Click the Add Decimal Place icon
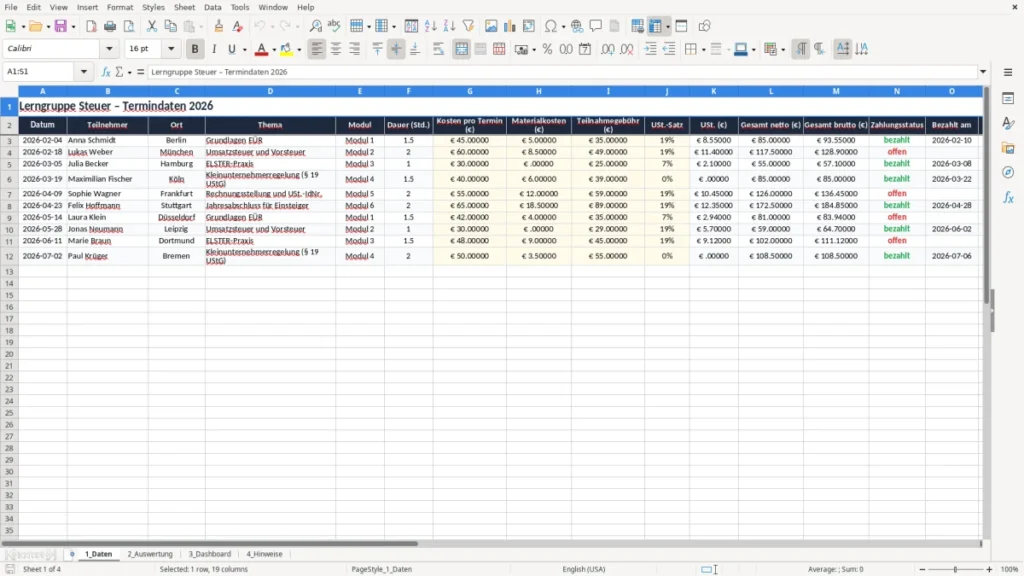The width and height of the screenshot is (1024, 576). [607, 49]
